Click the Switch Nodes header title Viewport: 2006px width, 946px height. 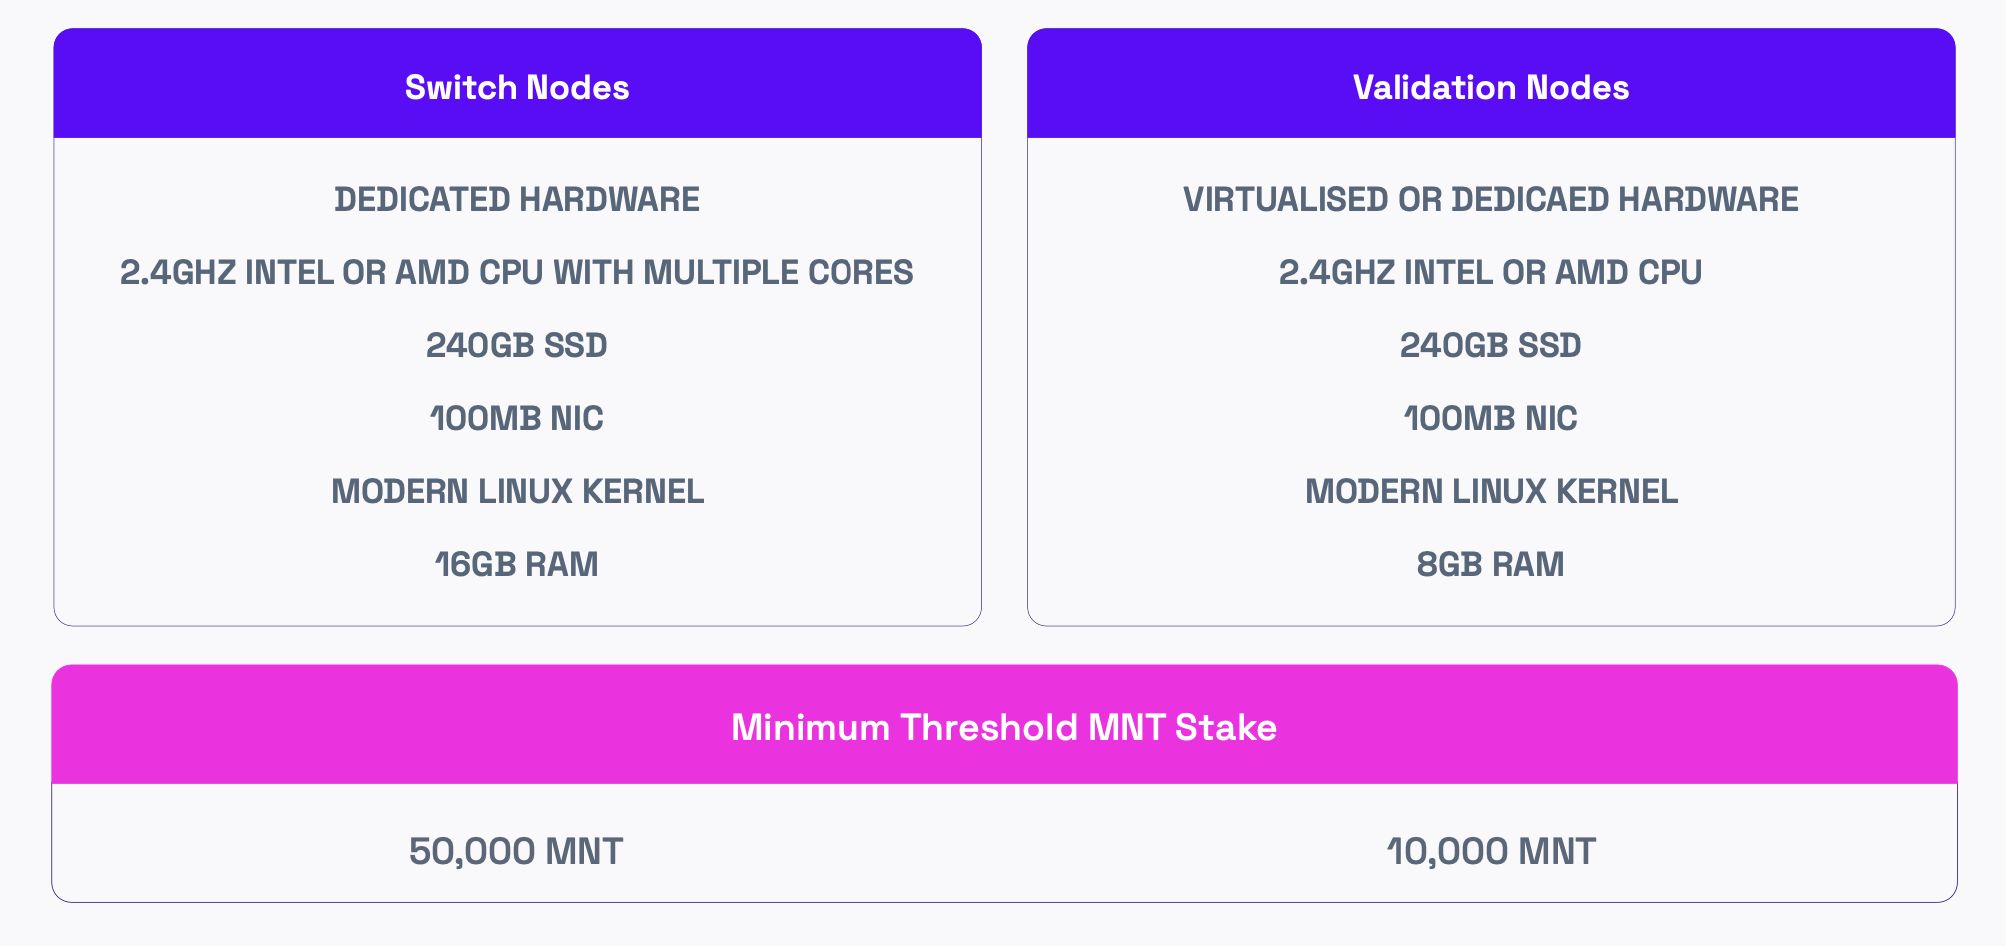click(517, 88)
